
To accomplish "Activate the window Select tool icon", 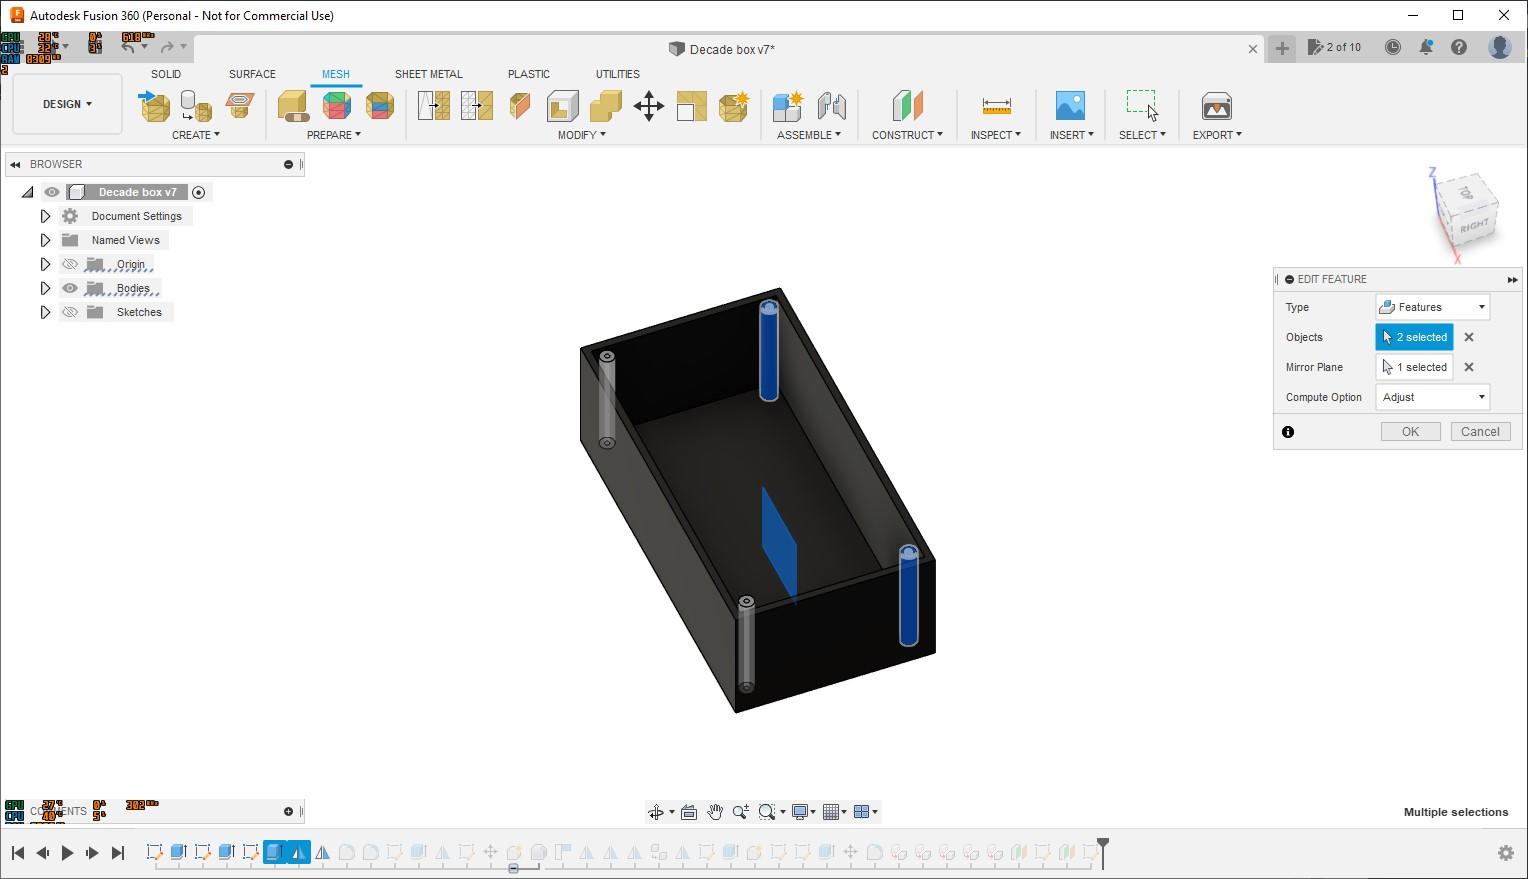I will 1142,106.
